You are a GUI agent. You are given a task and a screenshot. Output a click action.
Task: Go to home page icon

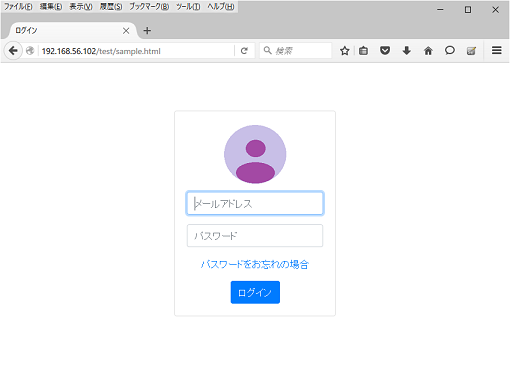[x=428, y=51]
